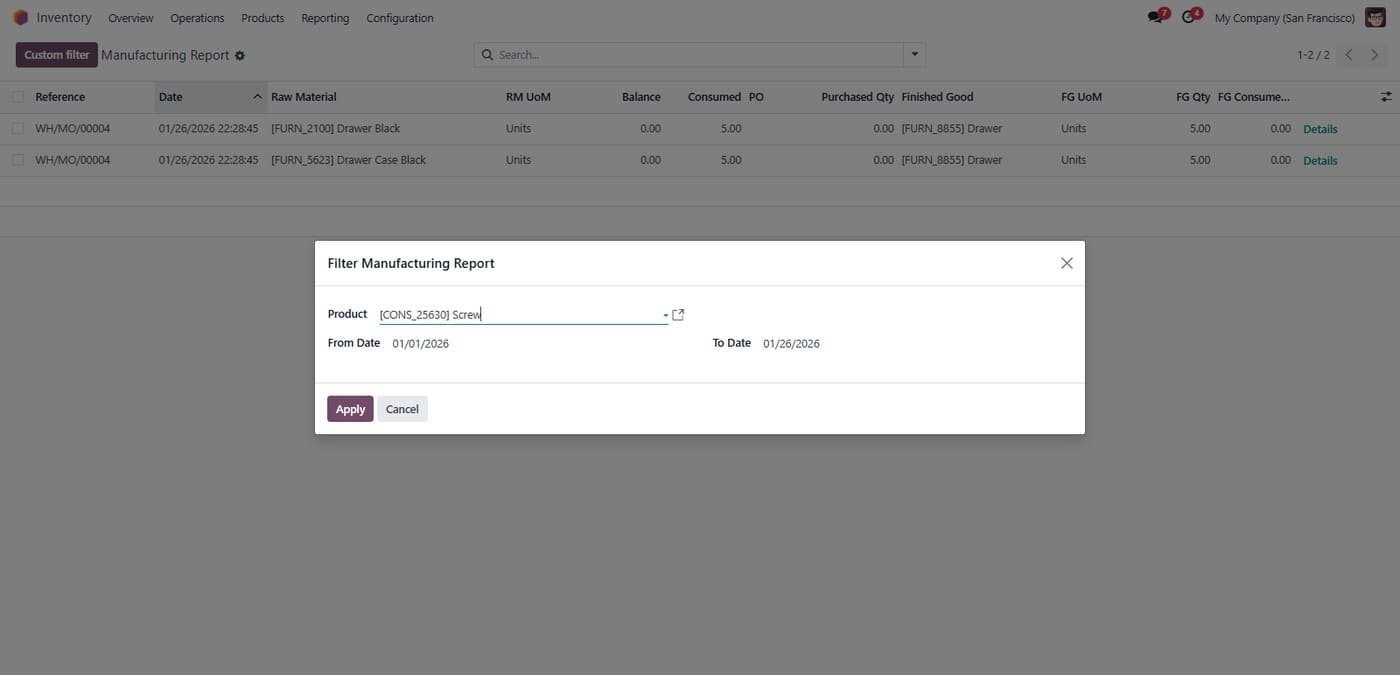Click the Balance column header
The height and width of the screenshot is (675, 1400).
click(641, 97)
